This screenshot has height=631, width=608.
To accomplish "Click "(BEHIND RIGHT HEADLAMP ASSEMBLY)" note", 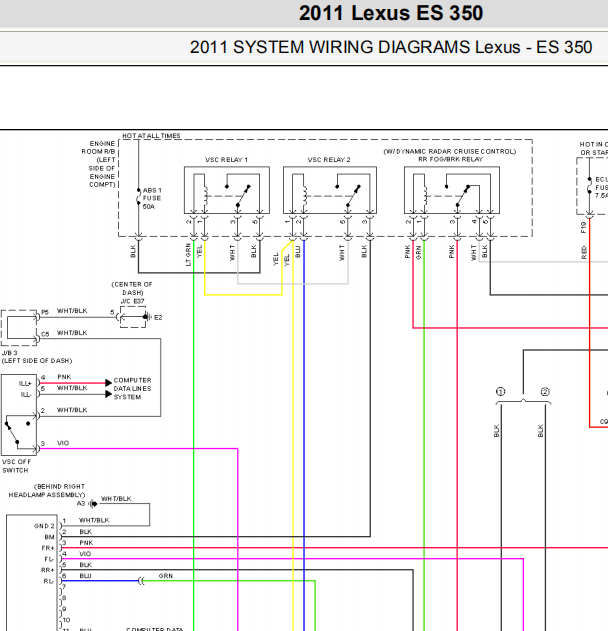I will [x=47, y=491].
